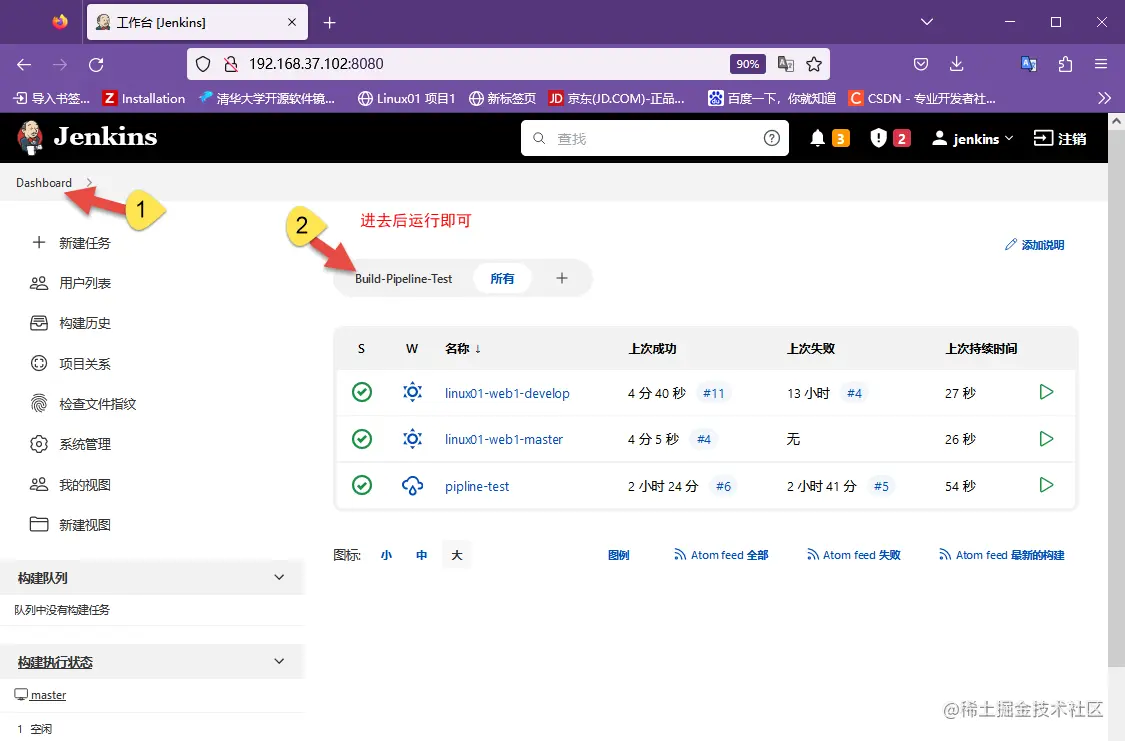
Task: Click status icon of pipline-test
Action: point(362,485)
